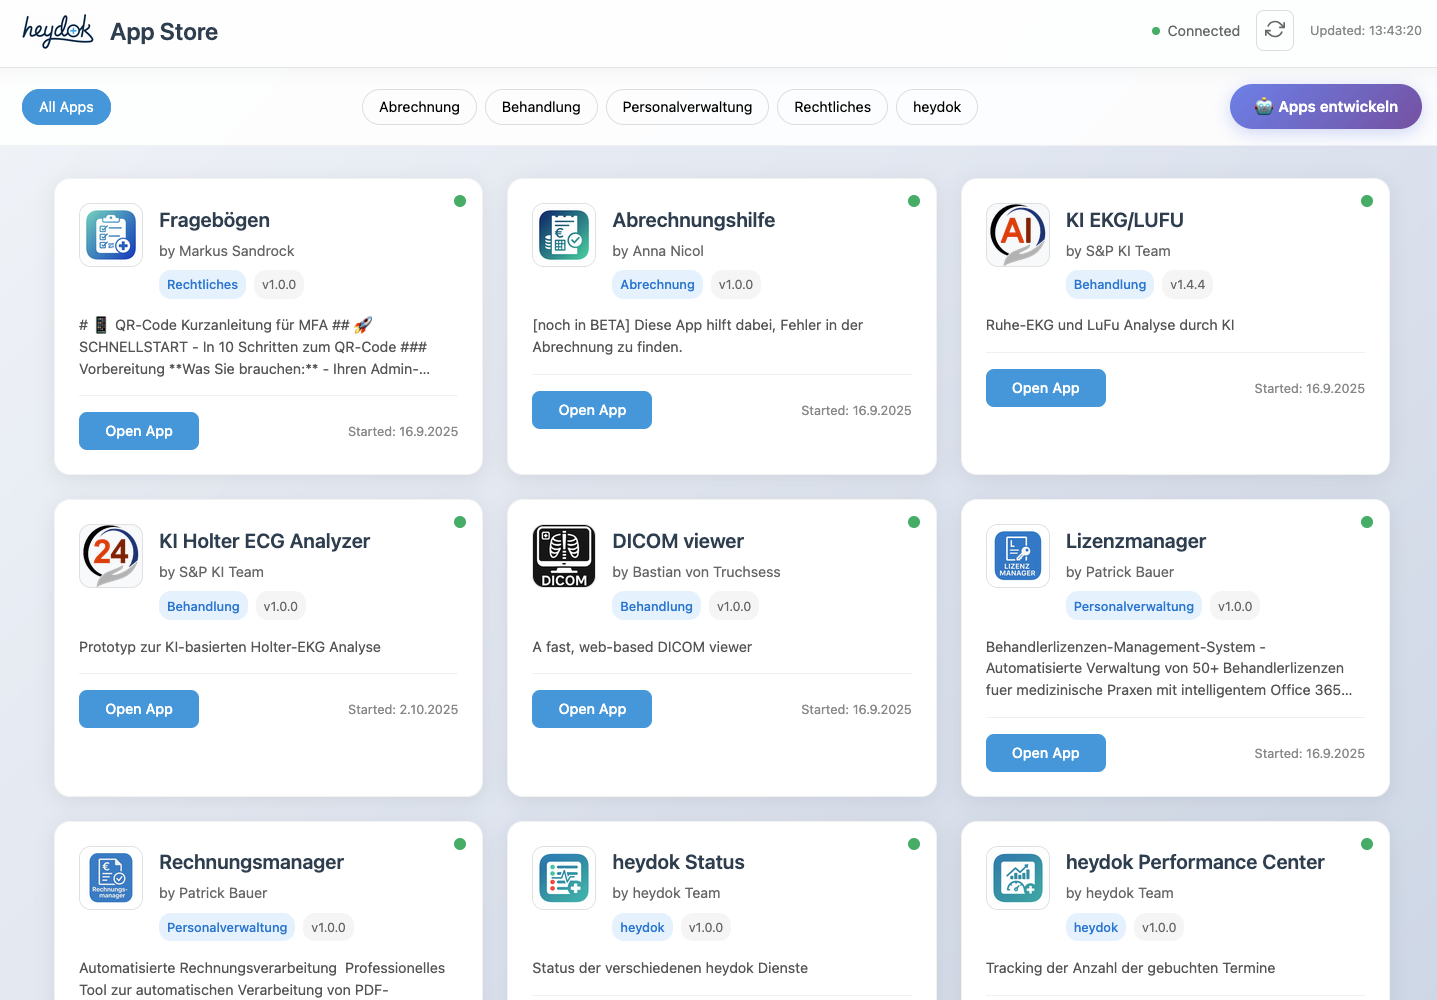This screenshot has width=1437, height=1000.
Task: Click the Abrechnungshilfe app icon
Action: click(564, 235)
